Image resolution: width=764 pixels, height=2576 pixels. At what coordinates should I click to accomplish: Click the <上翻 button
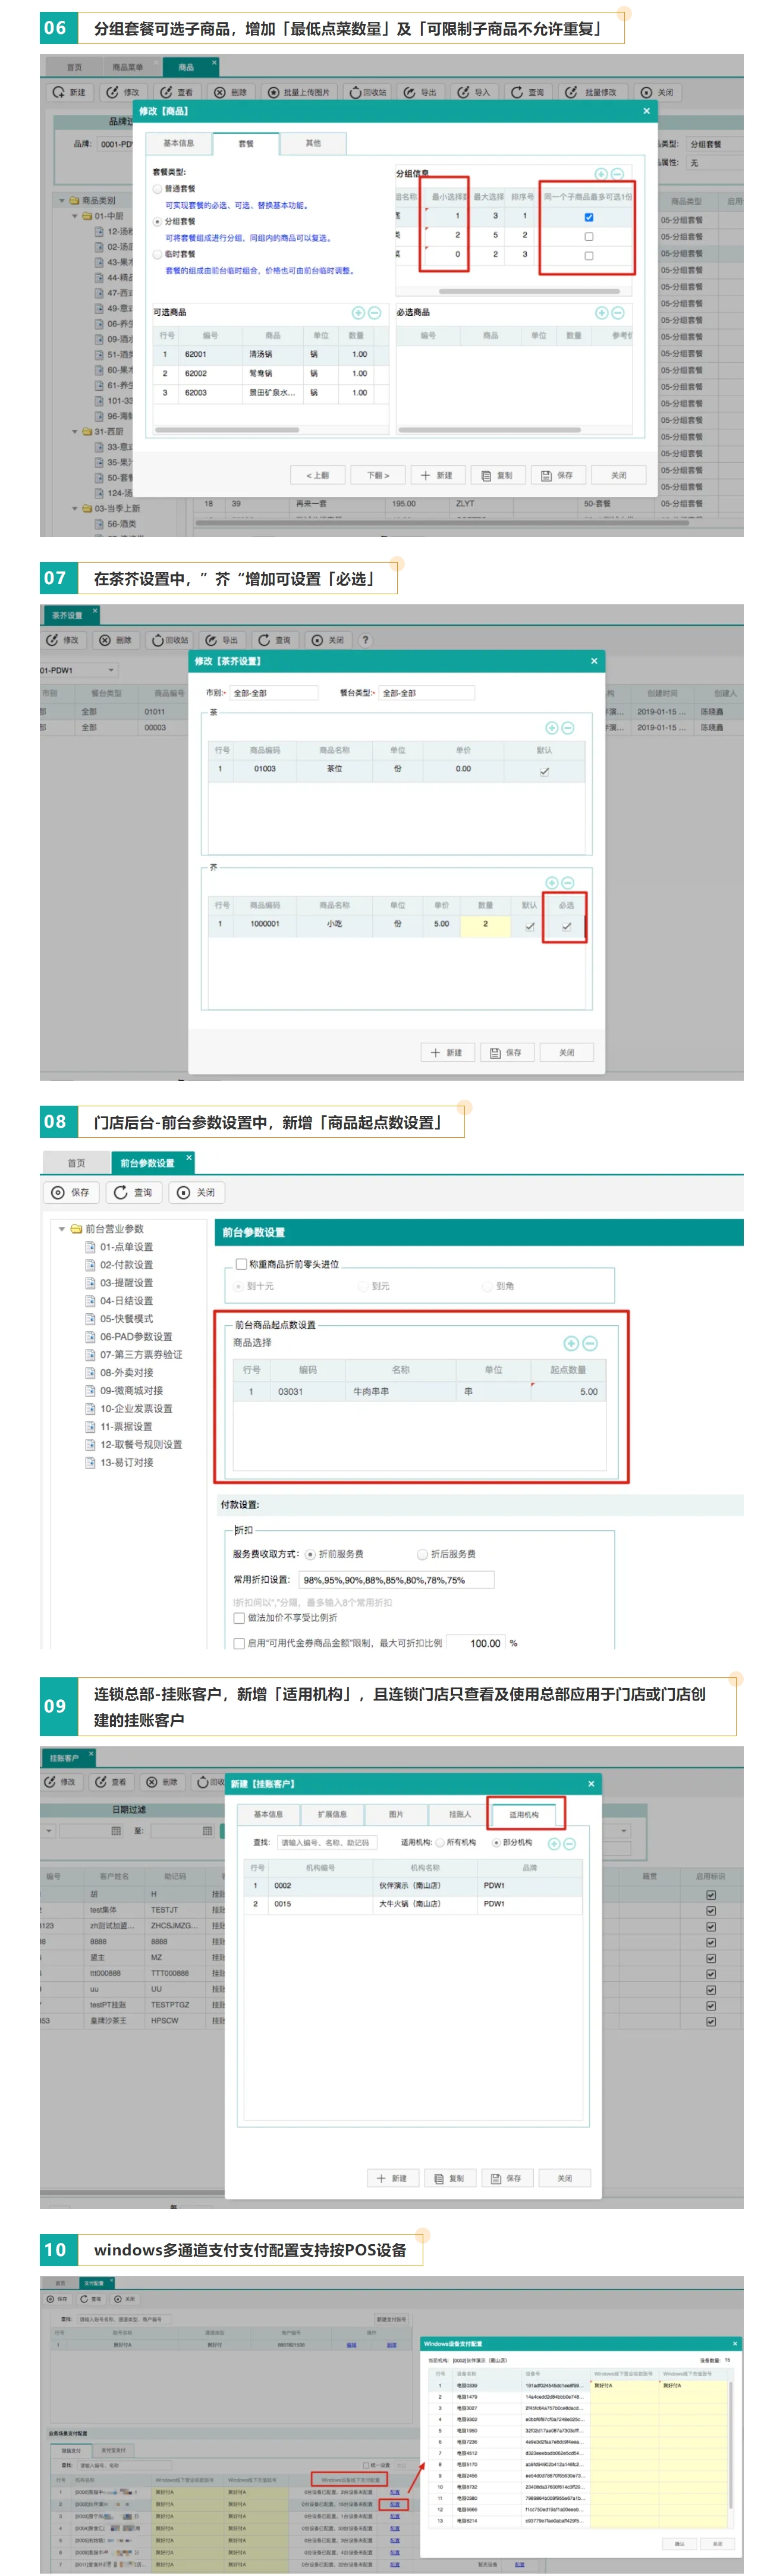point(318,475)
